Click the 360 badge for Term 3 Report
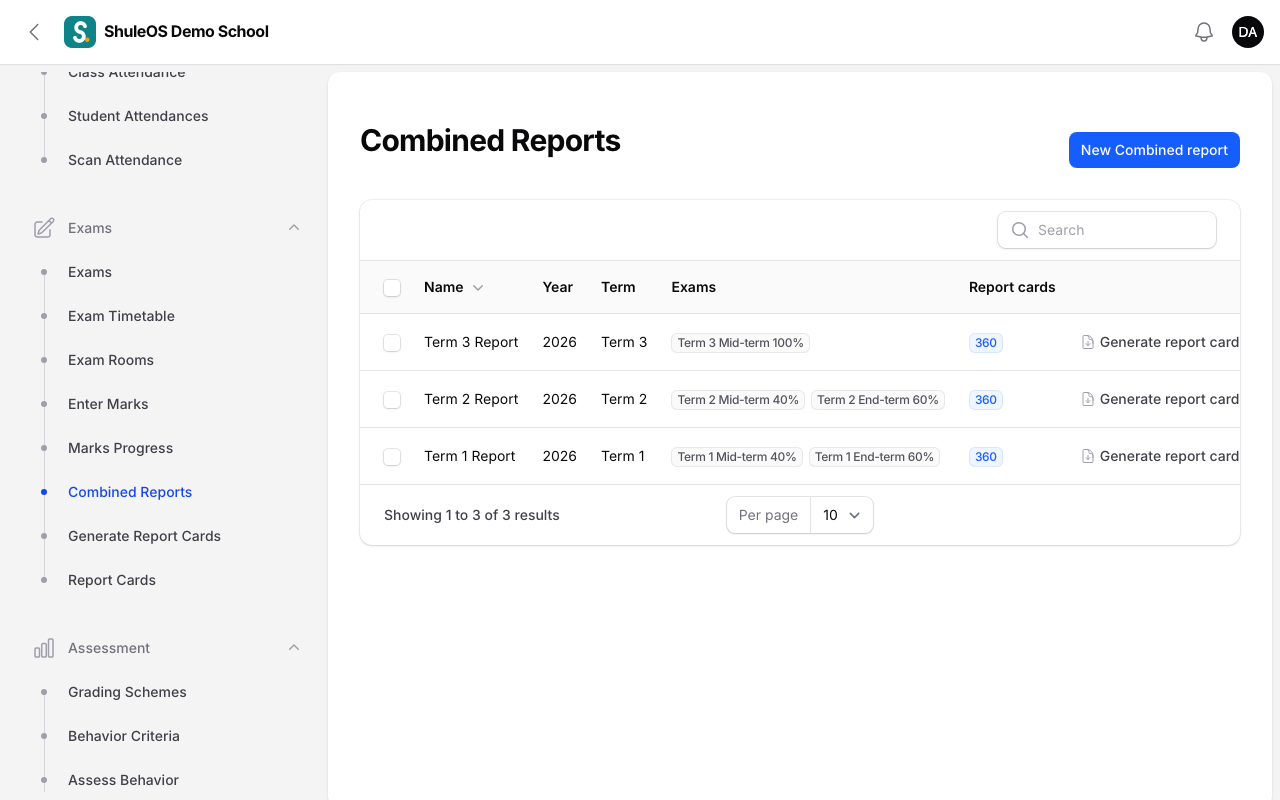1280x800 pixels. 986,342
